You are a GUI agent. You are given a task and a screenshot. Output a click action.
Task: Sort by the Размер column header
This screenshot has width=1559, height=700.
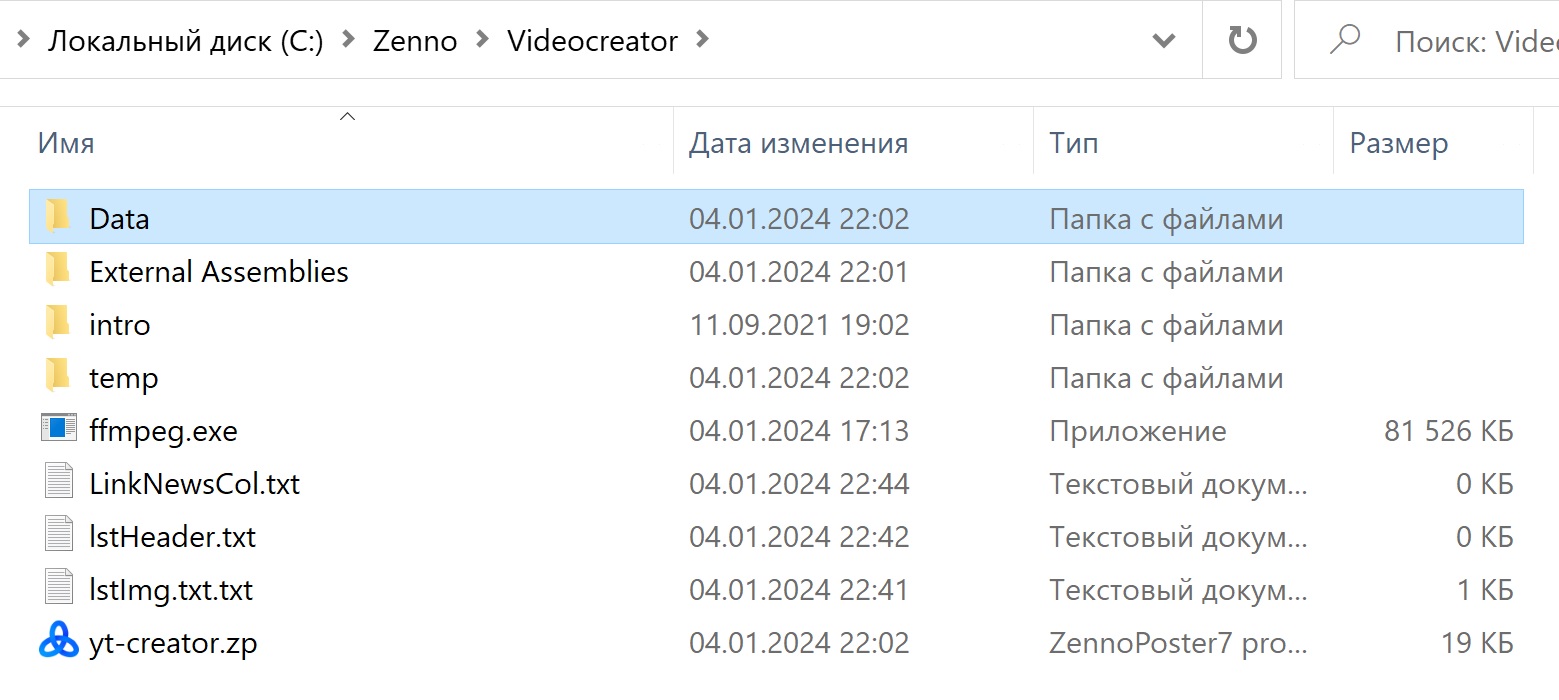(1398, 143)
